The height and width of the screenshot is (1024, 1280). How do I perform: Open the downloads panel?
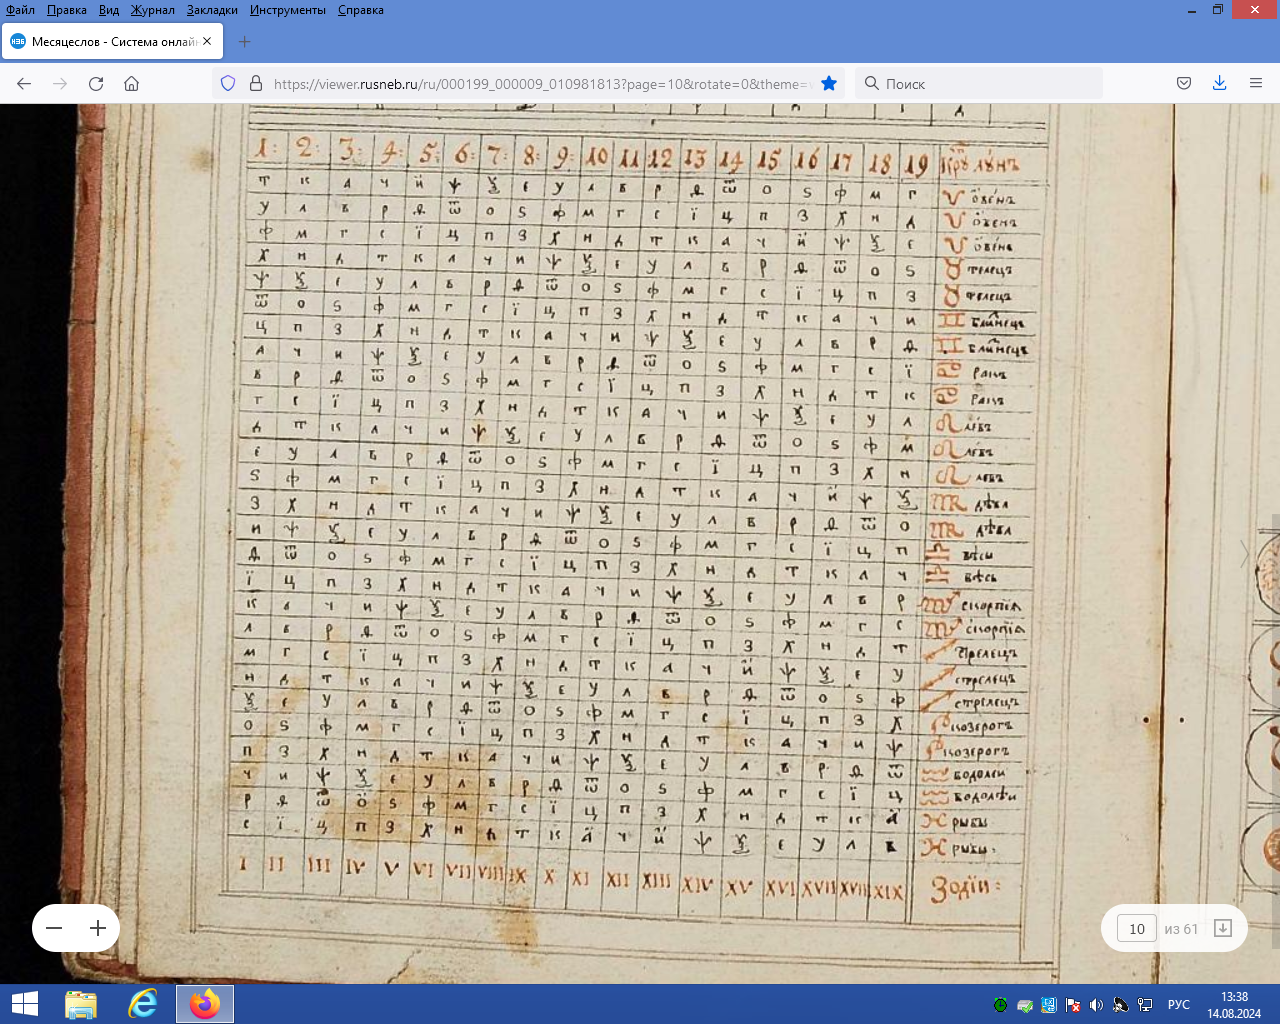click(1219, 84)
